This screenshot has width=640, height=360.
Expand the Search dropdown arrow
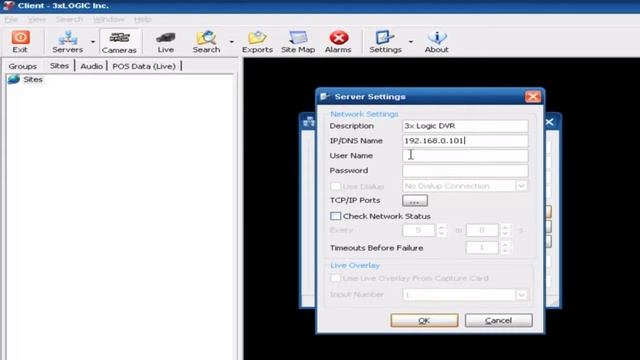pos(231,42)
